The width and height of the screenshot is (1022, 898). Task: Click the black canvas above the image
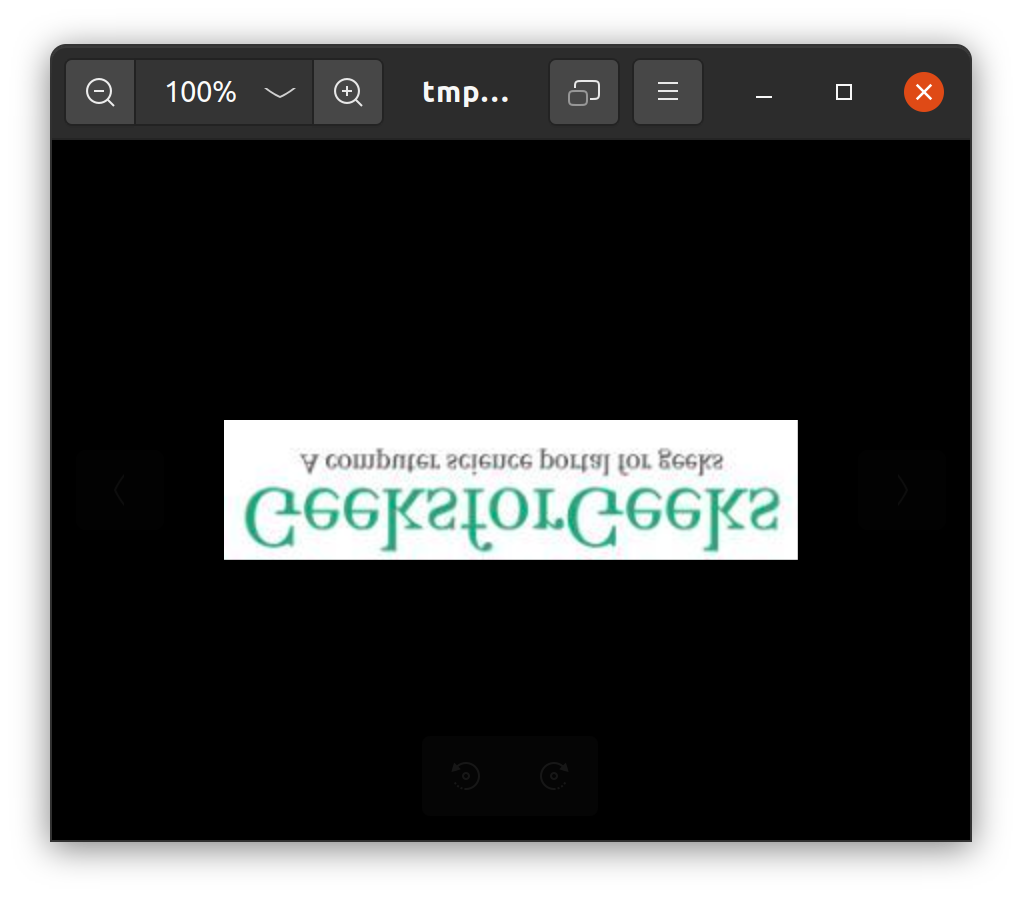pos(510,280)
